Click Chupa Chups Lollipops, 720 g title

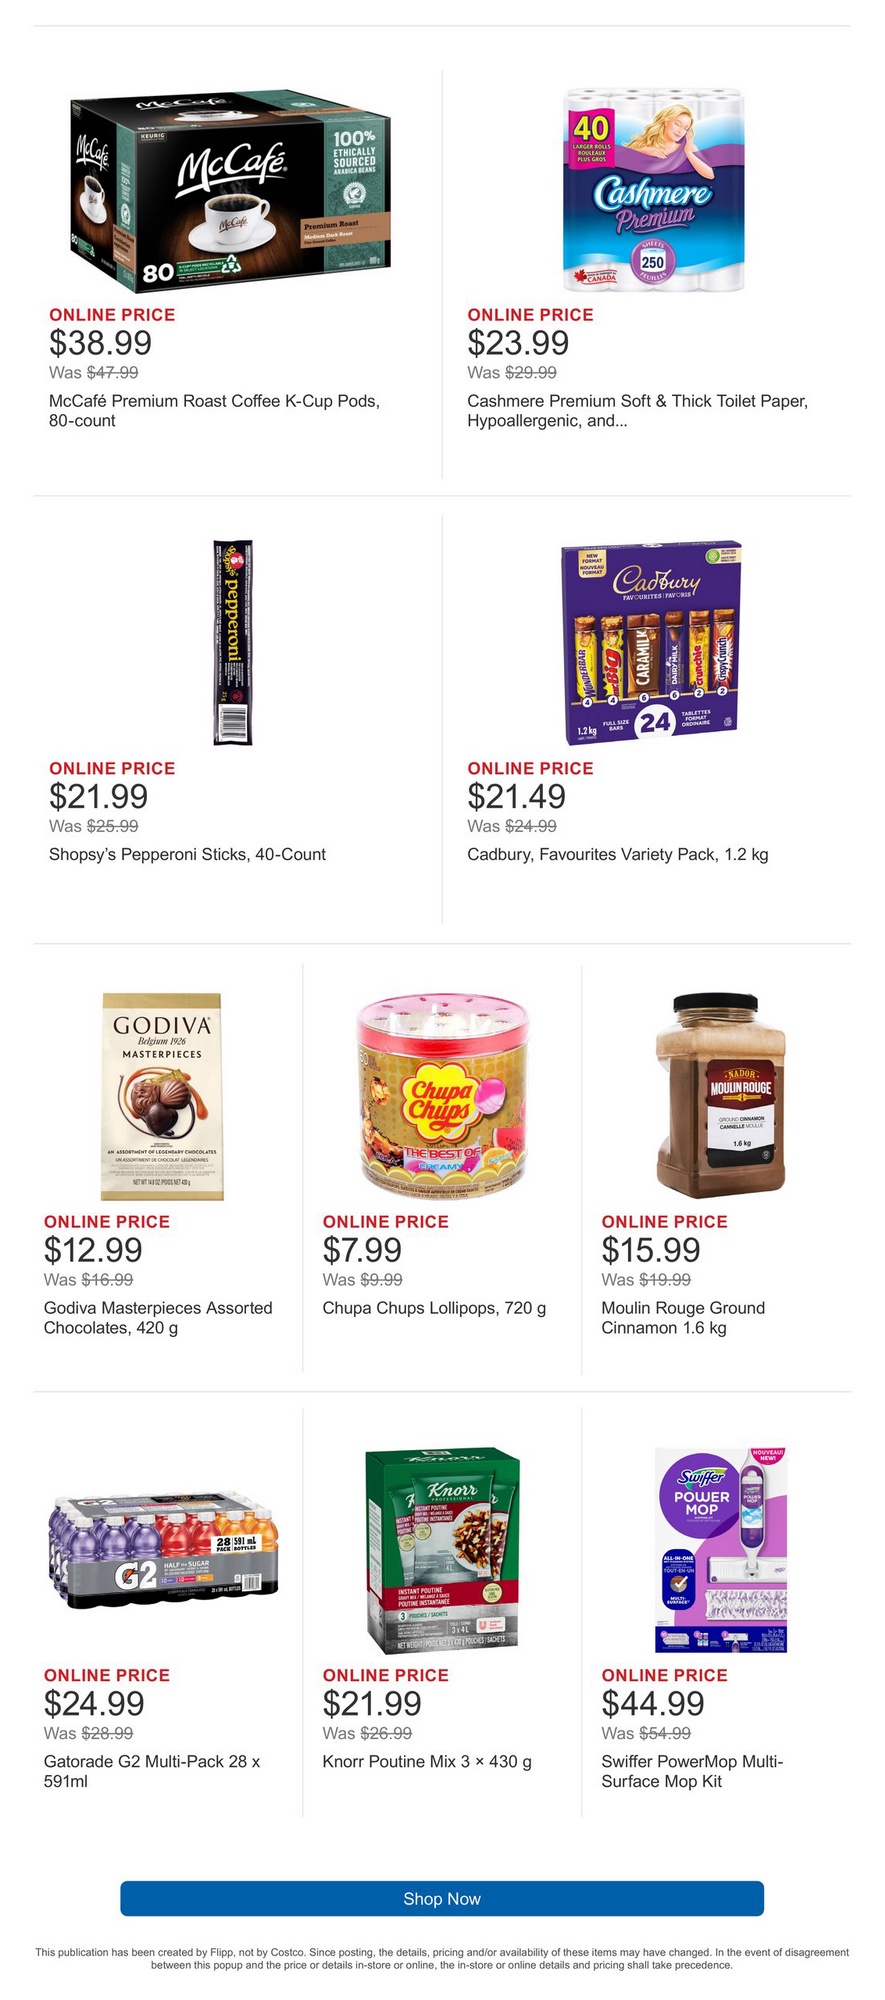[x=434, y=1308]
